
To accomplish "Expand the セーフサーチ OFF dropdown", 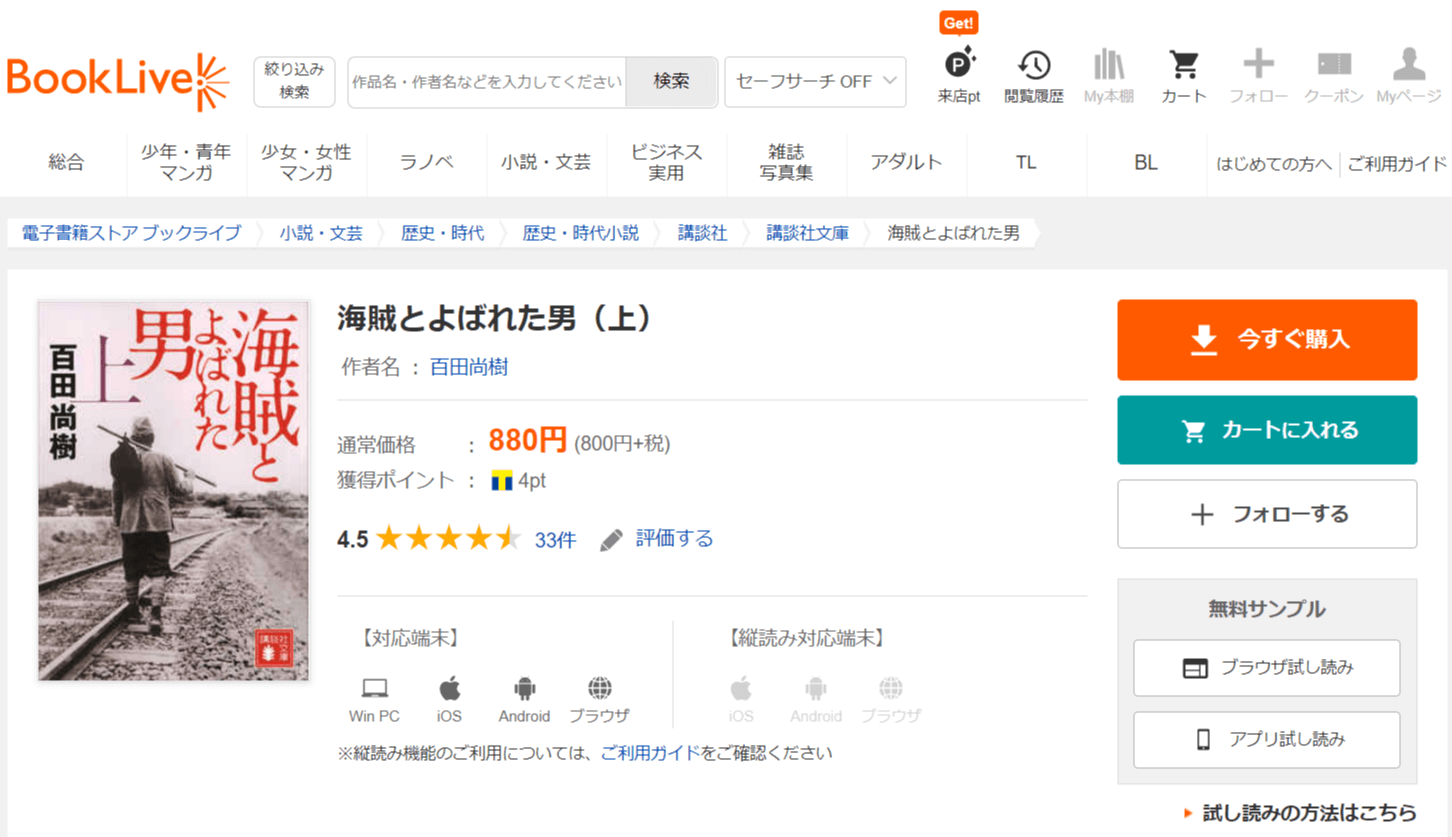I will [x=815, y=82].
